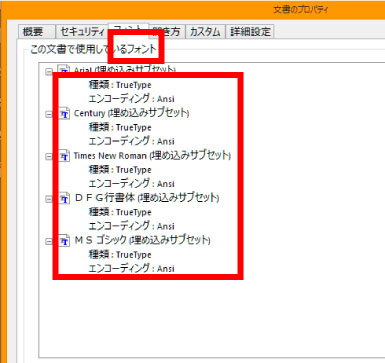Screen dimensions: 385x363
Task: Click the Times New Roman font icon
Action: (64, 156)
